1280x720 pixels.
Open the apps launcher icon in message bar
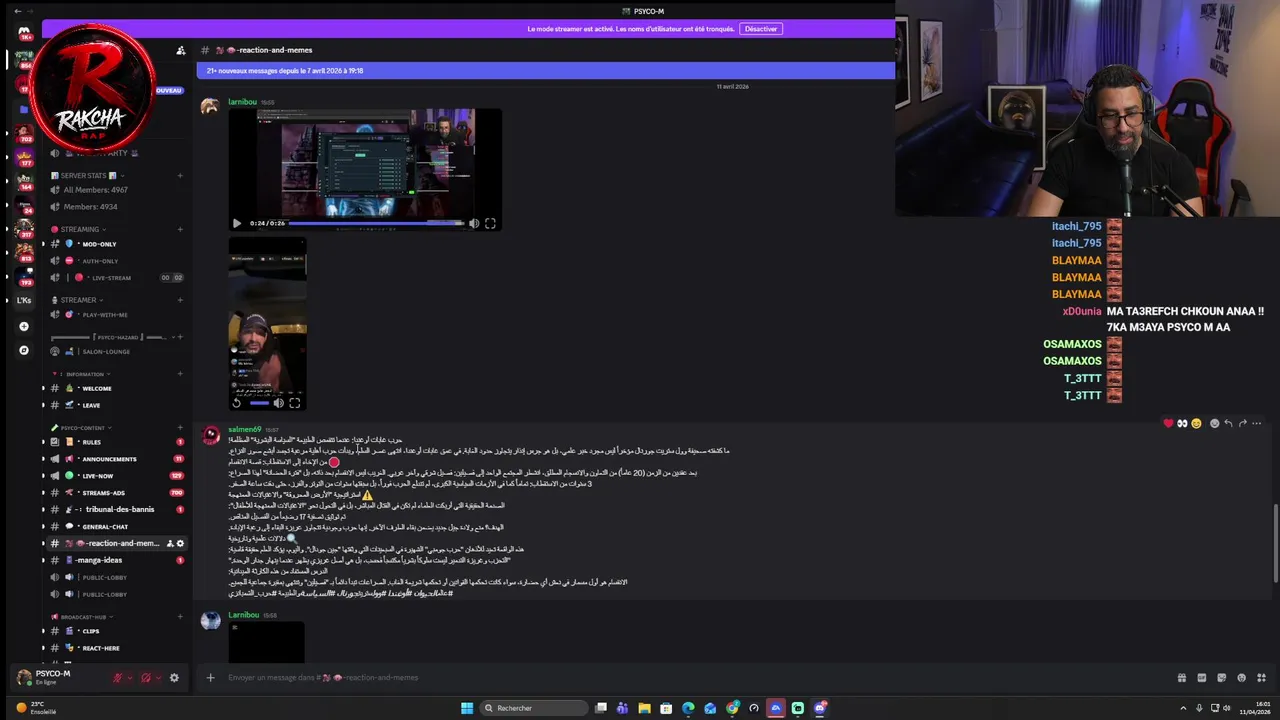coord(1260,677)
